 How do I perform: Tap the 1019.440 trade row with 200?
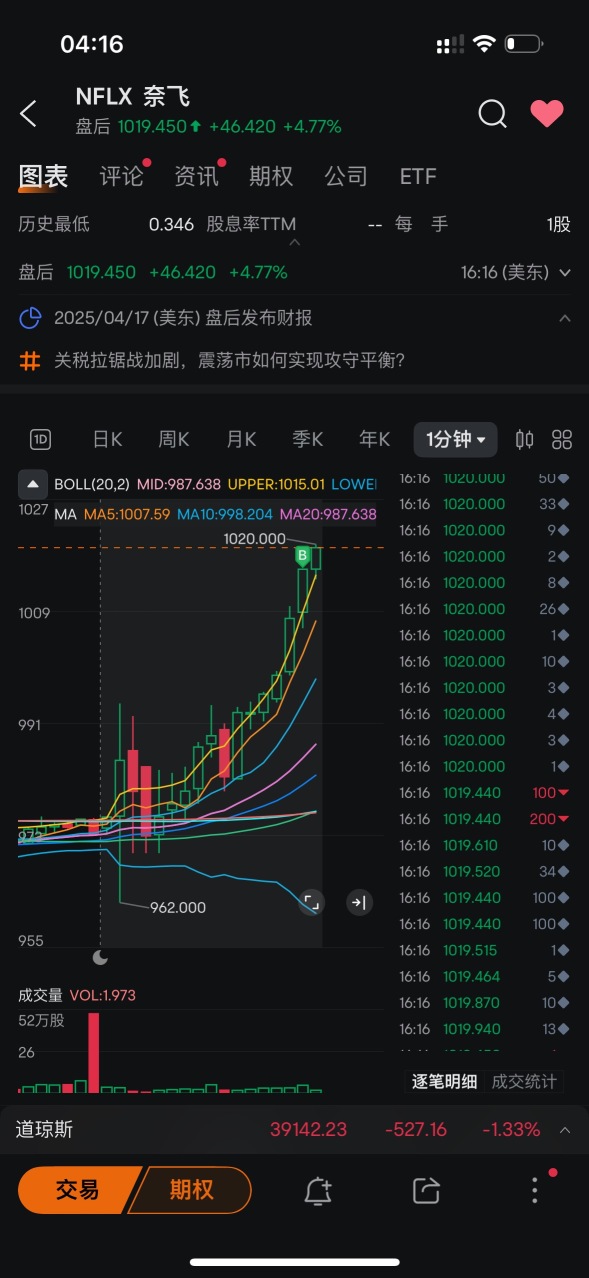pyautogui.click(x=485, y=819)
